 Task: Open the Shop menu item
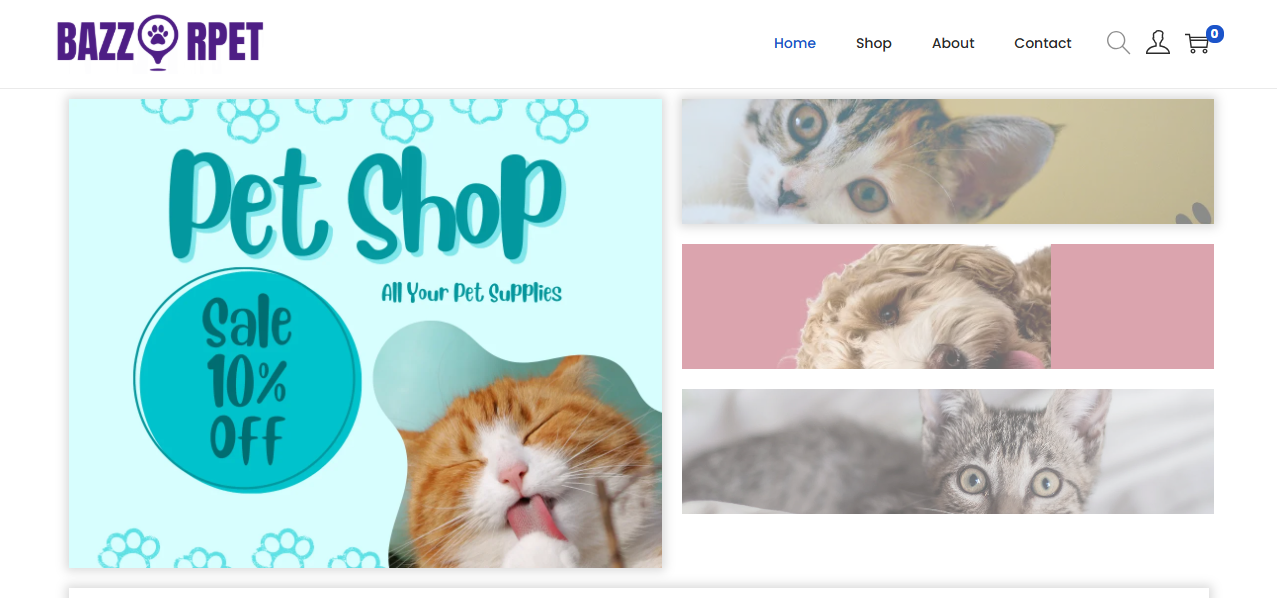(873, 43)
